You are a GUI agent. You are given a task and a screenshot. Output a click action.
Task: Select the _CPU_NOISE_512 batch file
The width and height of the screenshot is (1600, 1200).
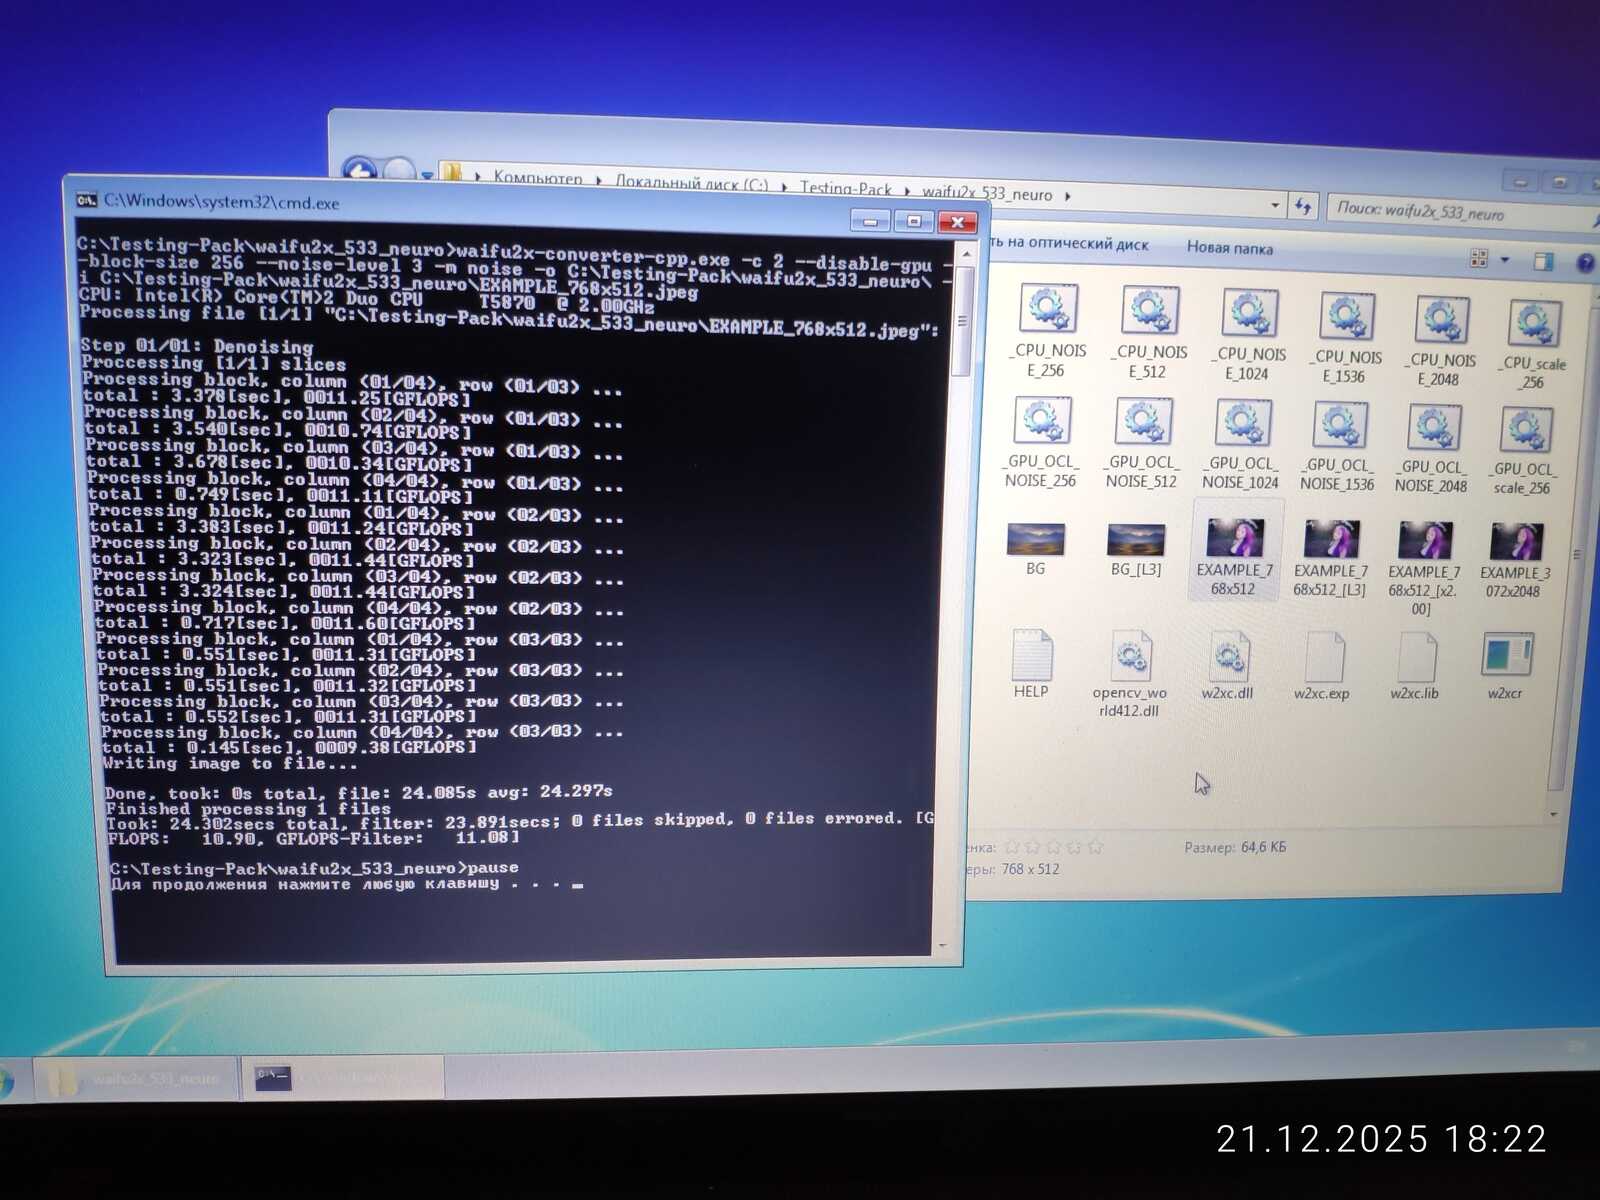point(1148,332)
